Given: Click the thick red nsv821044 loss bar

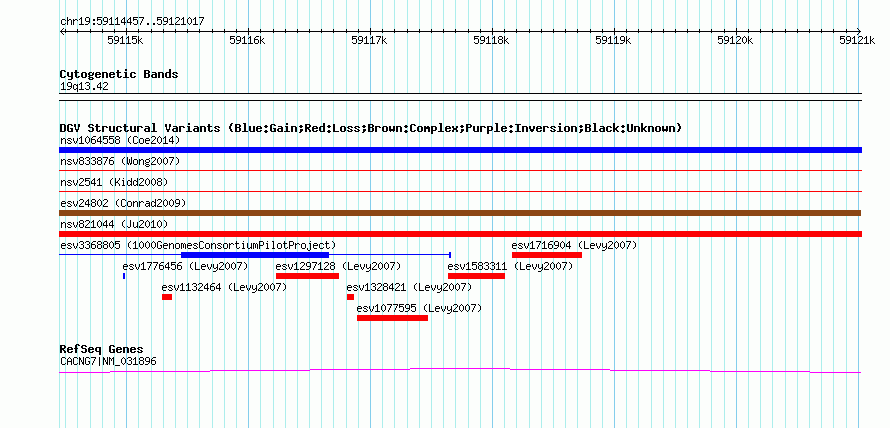Looking at the screenshot, I should tap(460, 234).
